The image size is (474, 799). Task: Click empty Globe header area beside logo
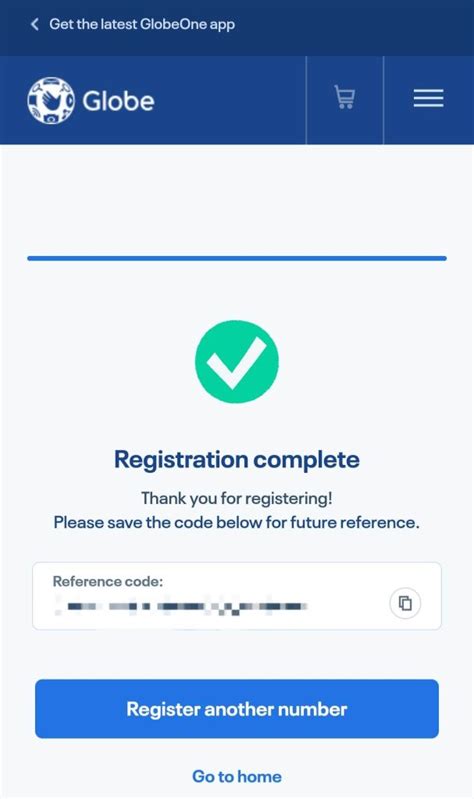(229, 100)
